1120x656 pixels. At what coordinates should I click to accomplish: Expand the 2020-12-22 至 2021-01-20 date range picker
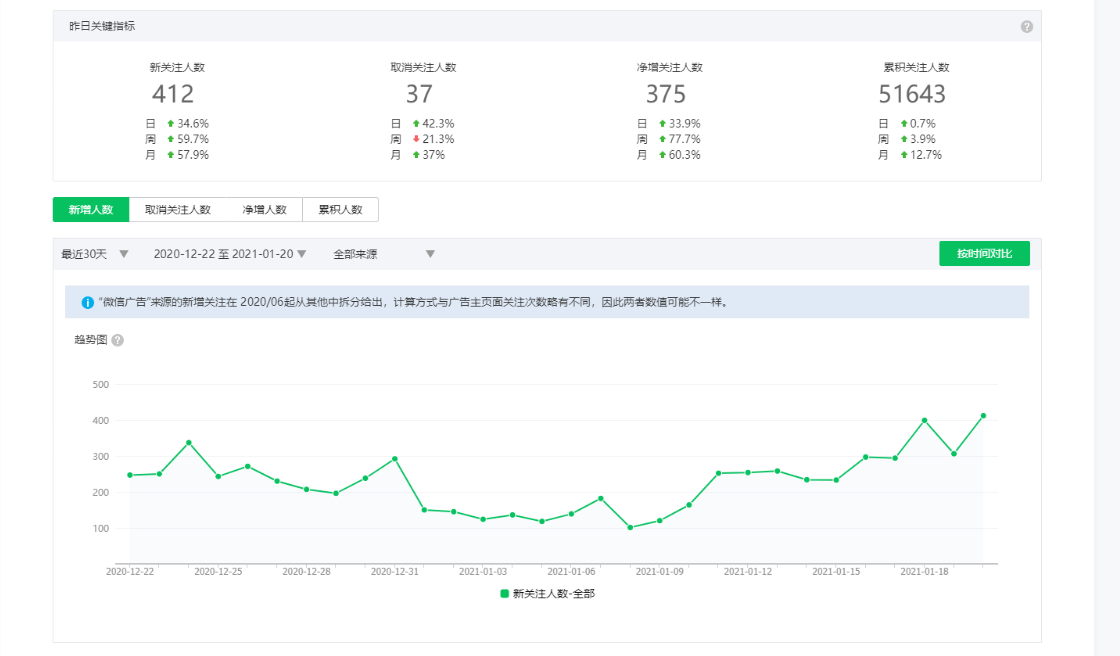[x=230, y=254]
